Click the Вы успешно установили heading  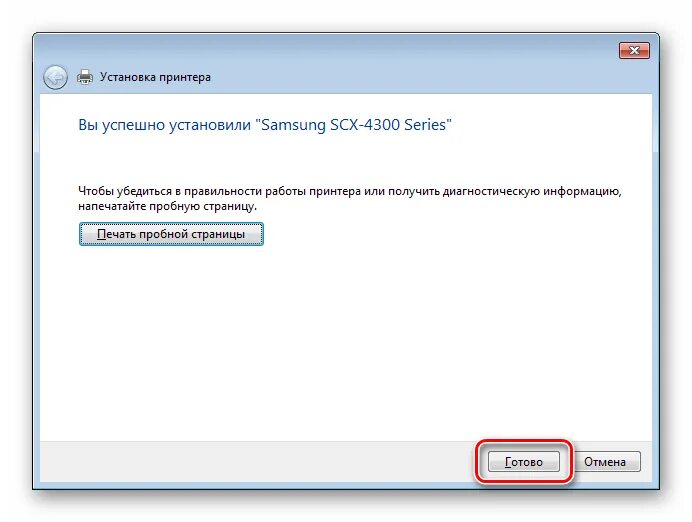pos(165,125)
